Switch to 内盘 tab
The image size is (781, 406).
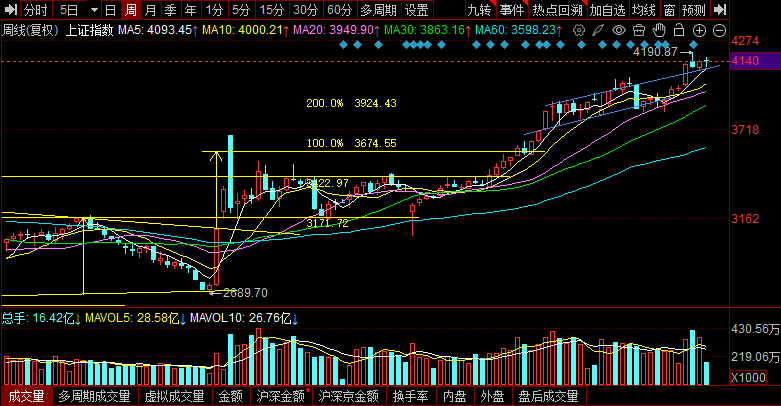455,397
